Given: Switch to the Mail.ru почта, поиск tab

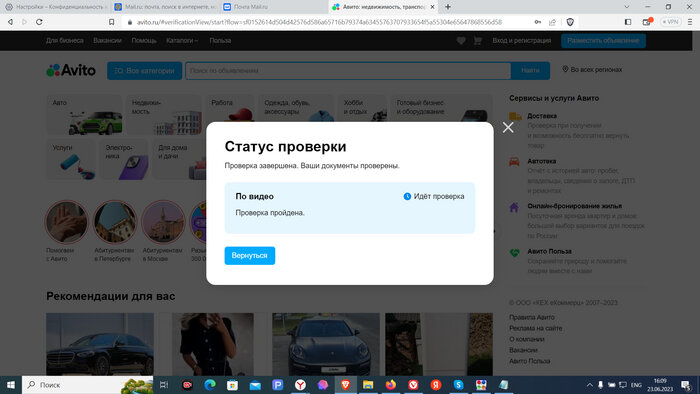Looking at the screenshot, I should (x=164, y=7).
